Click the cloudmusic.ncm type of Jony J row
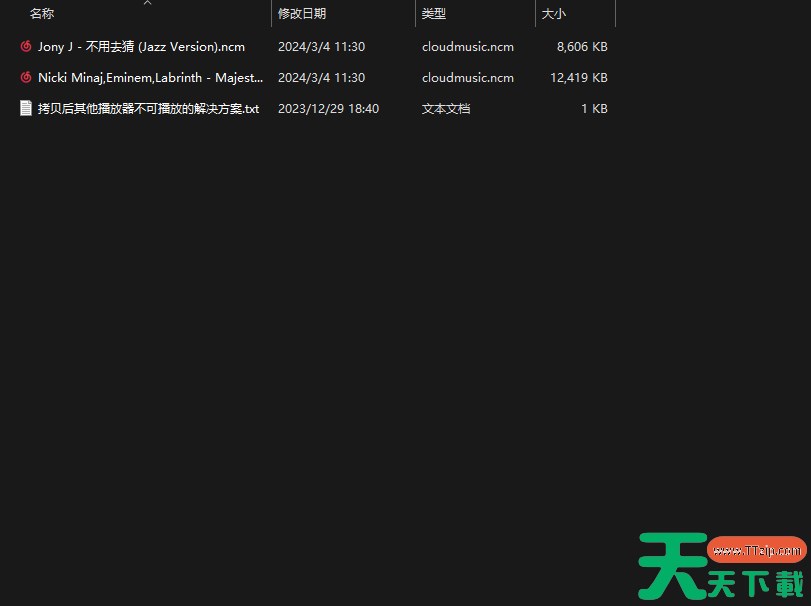The image size is (811, 606). [468, 47]
